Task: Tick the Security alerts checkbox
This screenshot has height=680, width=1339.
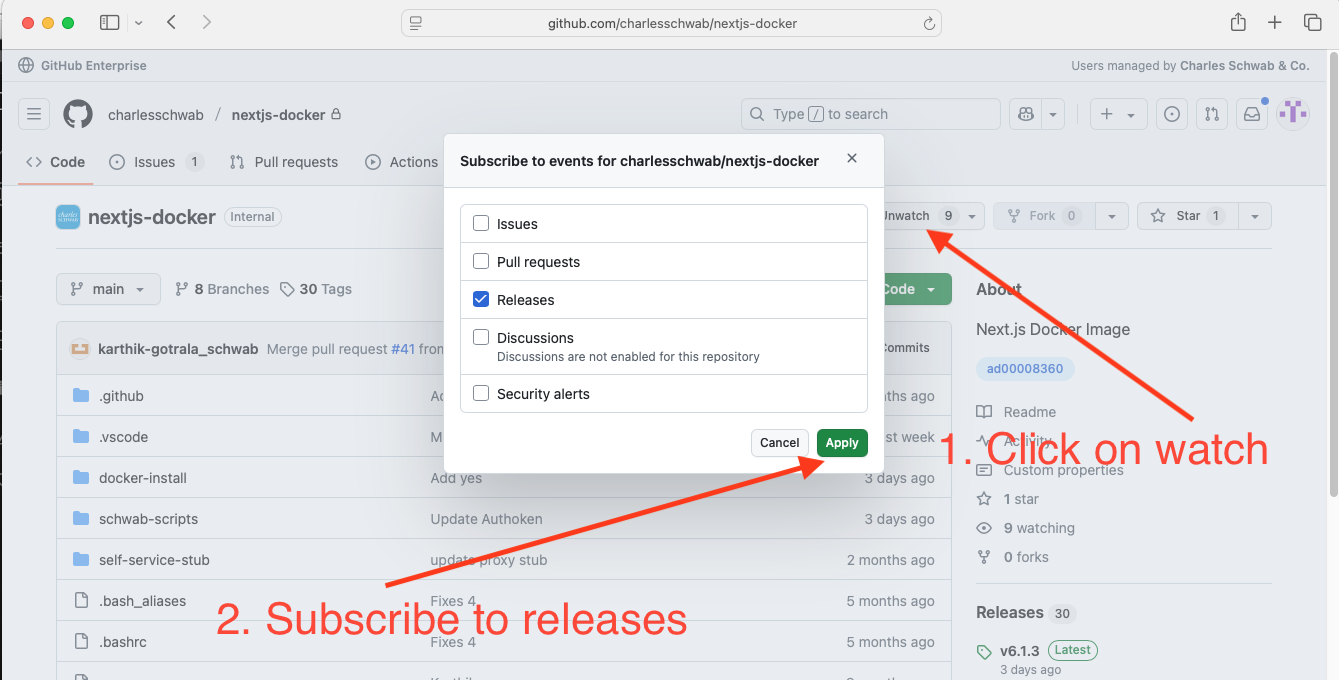Action: tap(481, 394)
